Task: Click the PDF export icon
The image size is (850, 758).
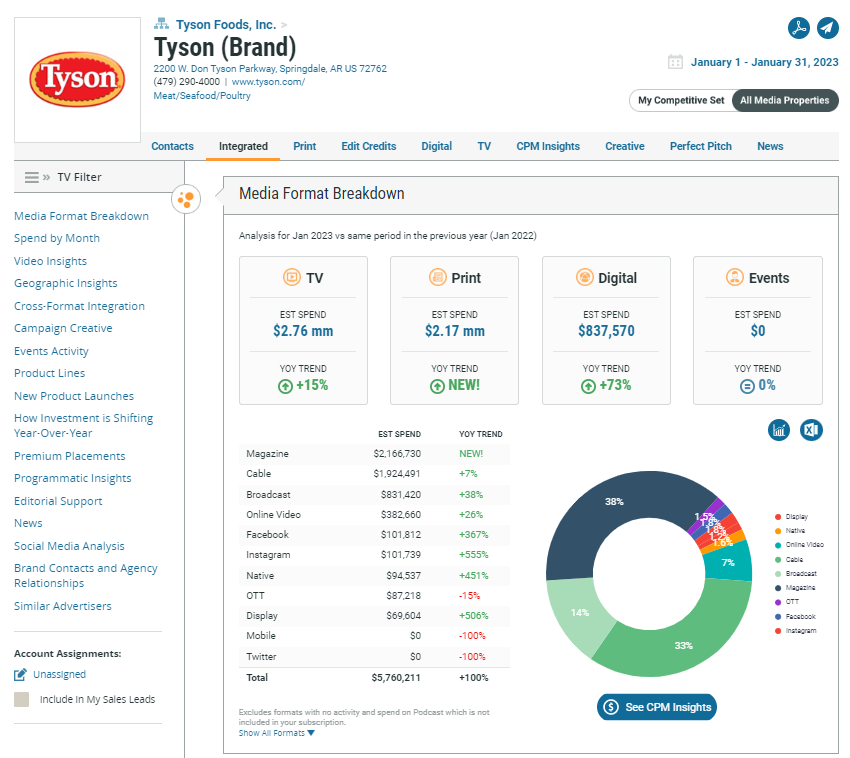Action: tap(799, 28)
